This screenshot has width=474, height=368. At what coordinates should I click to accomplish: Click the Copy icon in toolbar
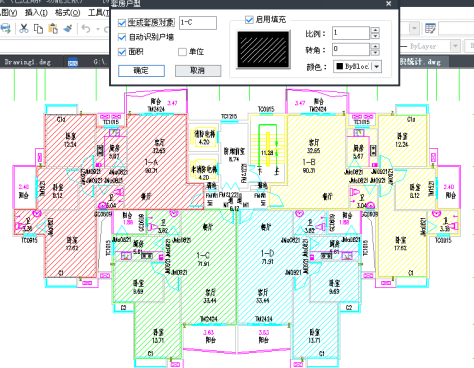tap(38, 29)
